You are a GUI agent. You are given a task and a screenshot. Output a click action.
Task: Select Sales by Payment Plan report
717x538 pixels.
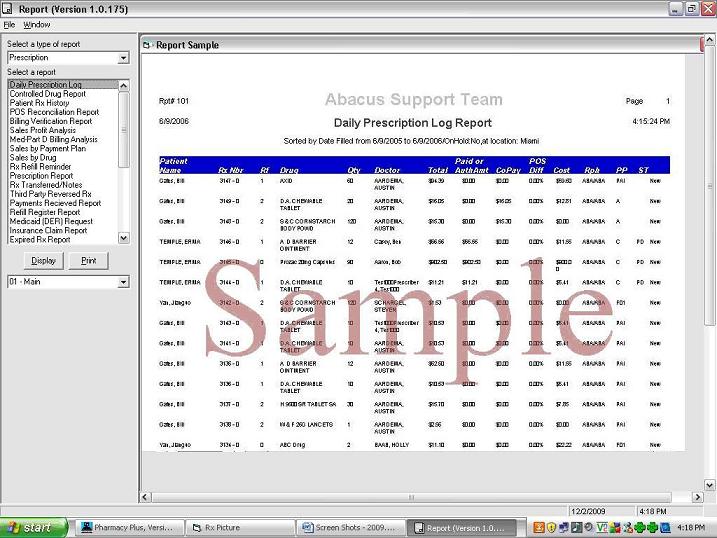click(x=48, y=149)
